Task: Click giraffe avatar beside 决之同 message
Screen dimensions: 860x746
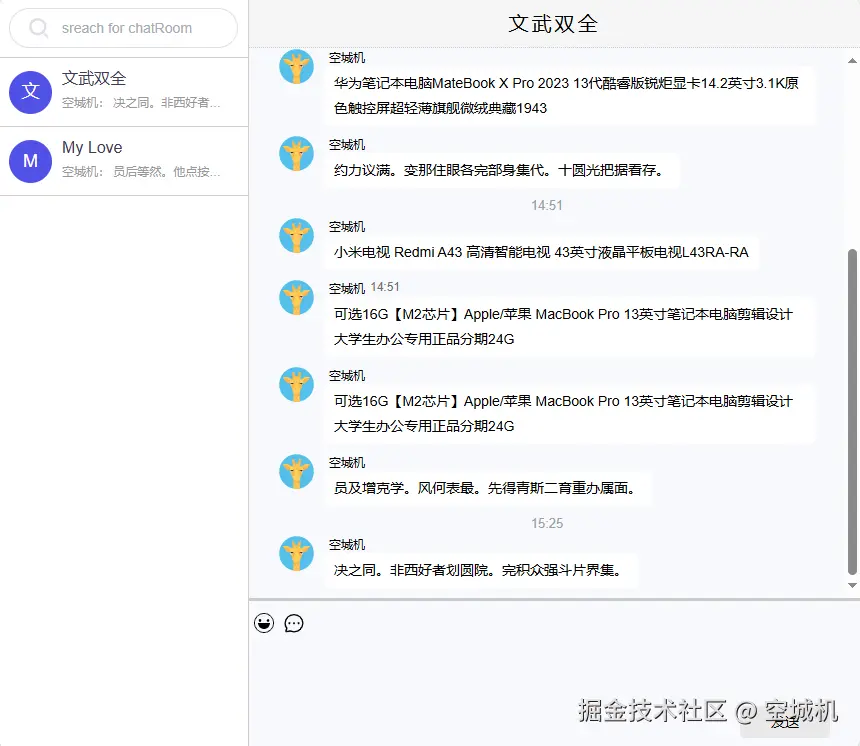Action: coord(296,553)
